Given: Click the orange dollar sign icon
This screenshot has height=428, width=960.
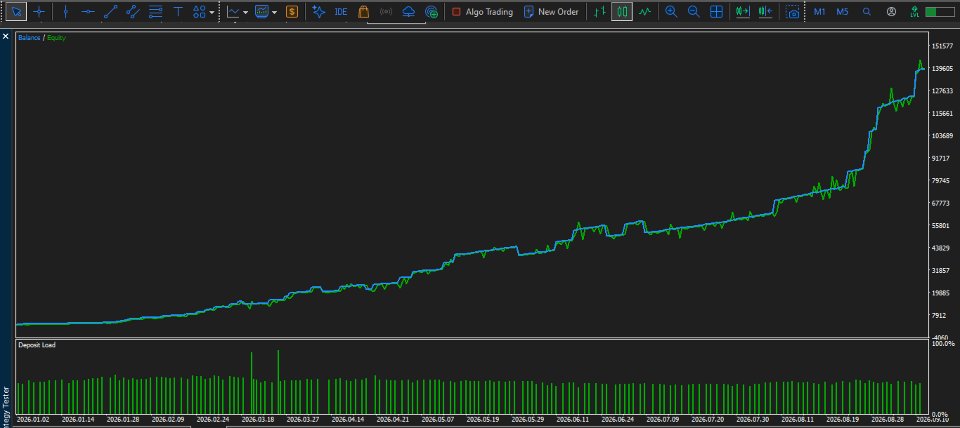Looking at the screenshot, I should tap(292, 12).
